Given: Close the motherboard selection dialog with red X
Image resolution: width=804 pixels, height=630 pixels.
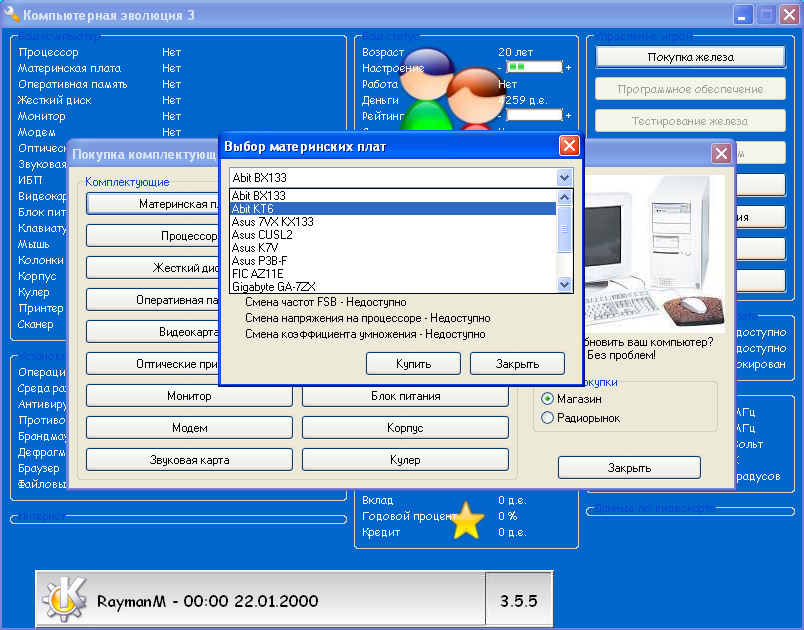Looking at the screenshot, I should (x=568, y=146).
